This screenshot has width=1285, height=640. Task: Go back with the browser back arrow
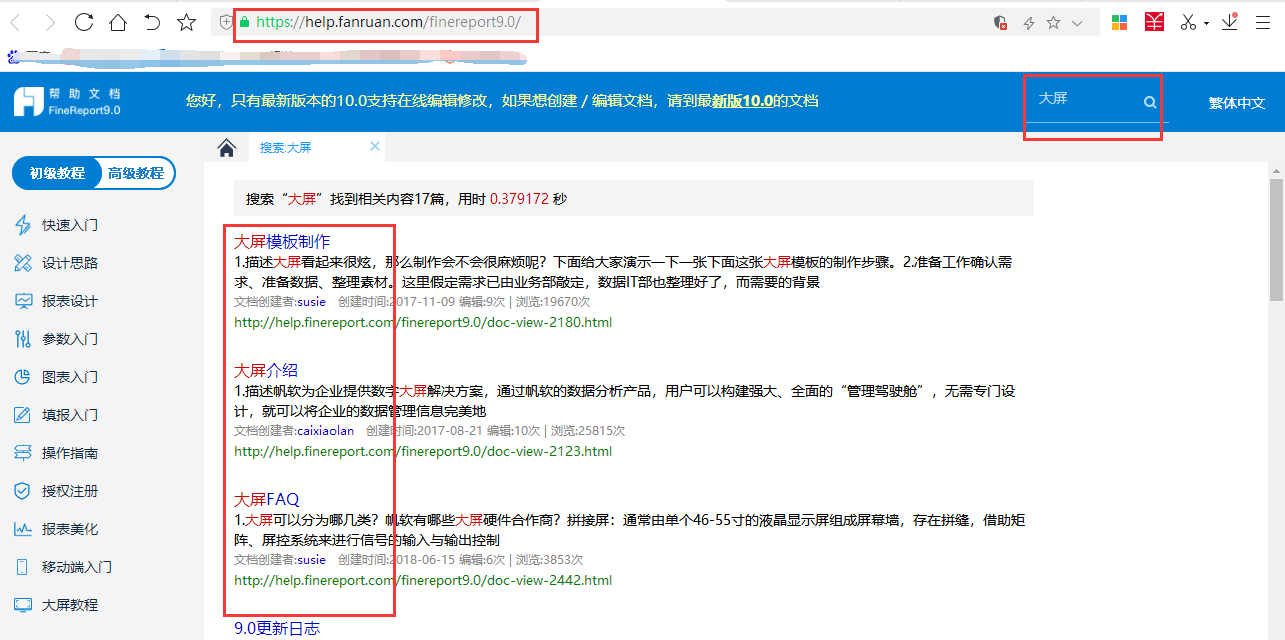[x=16, y=22]
